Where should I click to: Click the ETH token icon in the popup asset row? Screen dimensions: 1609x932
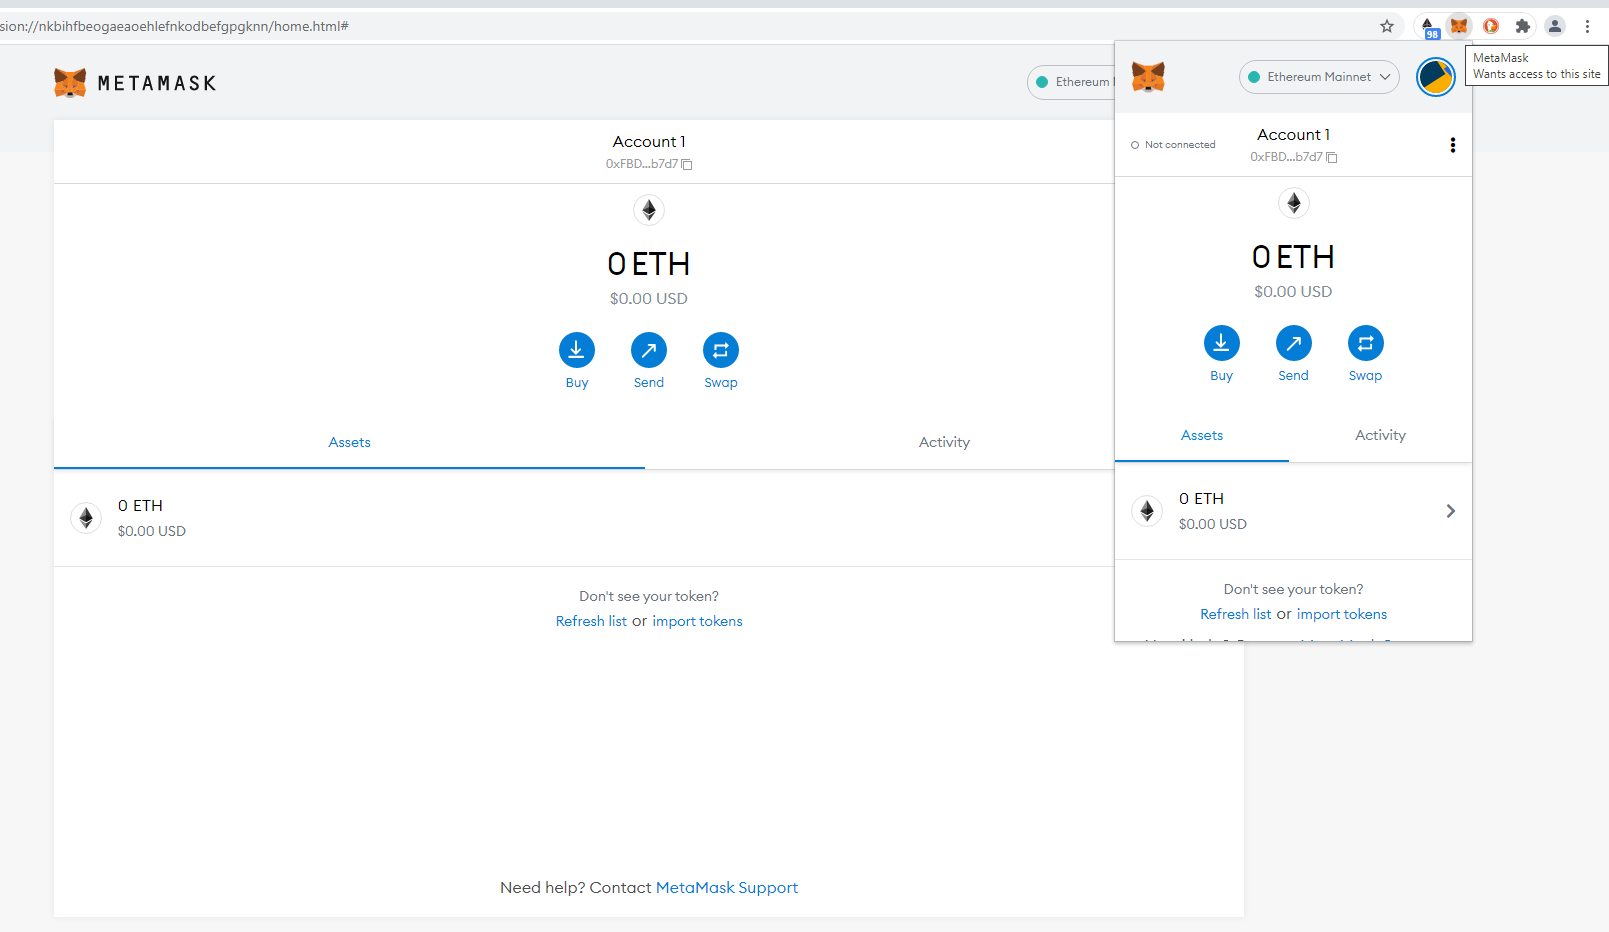click(1147, 511)
